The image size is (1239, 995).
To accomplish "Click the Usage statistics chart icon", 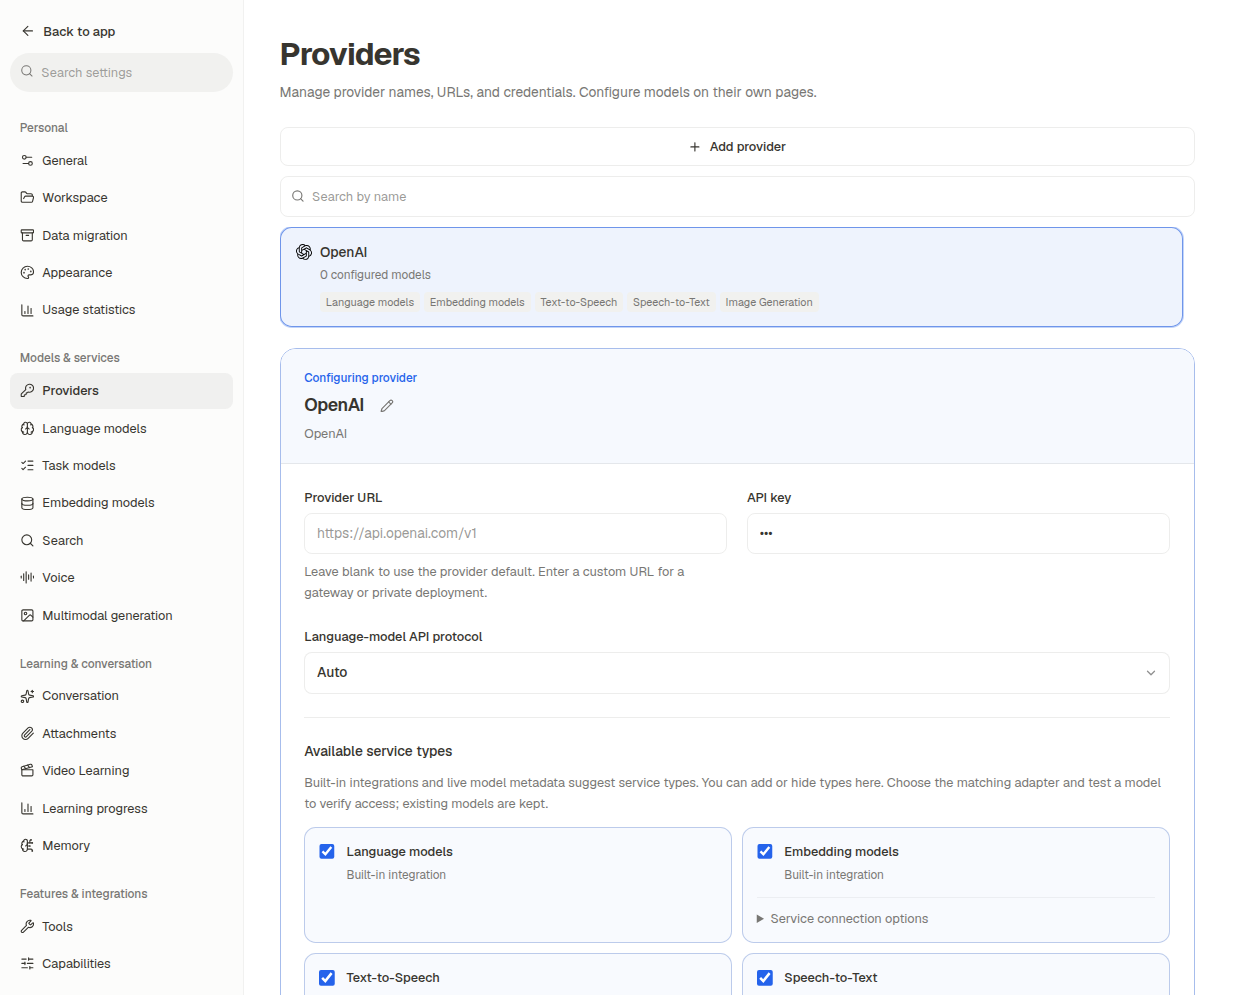I will pos(27,310).
